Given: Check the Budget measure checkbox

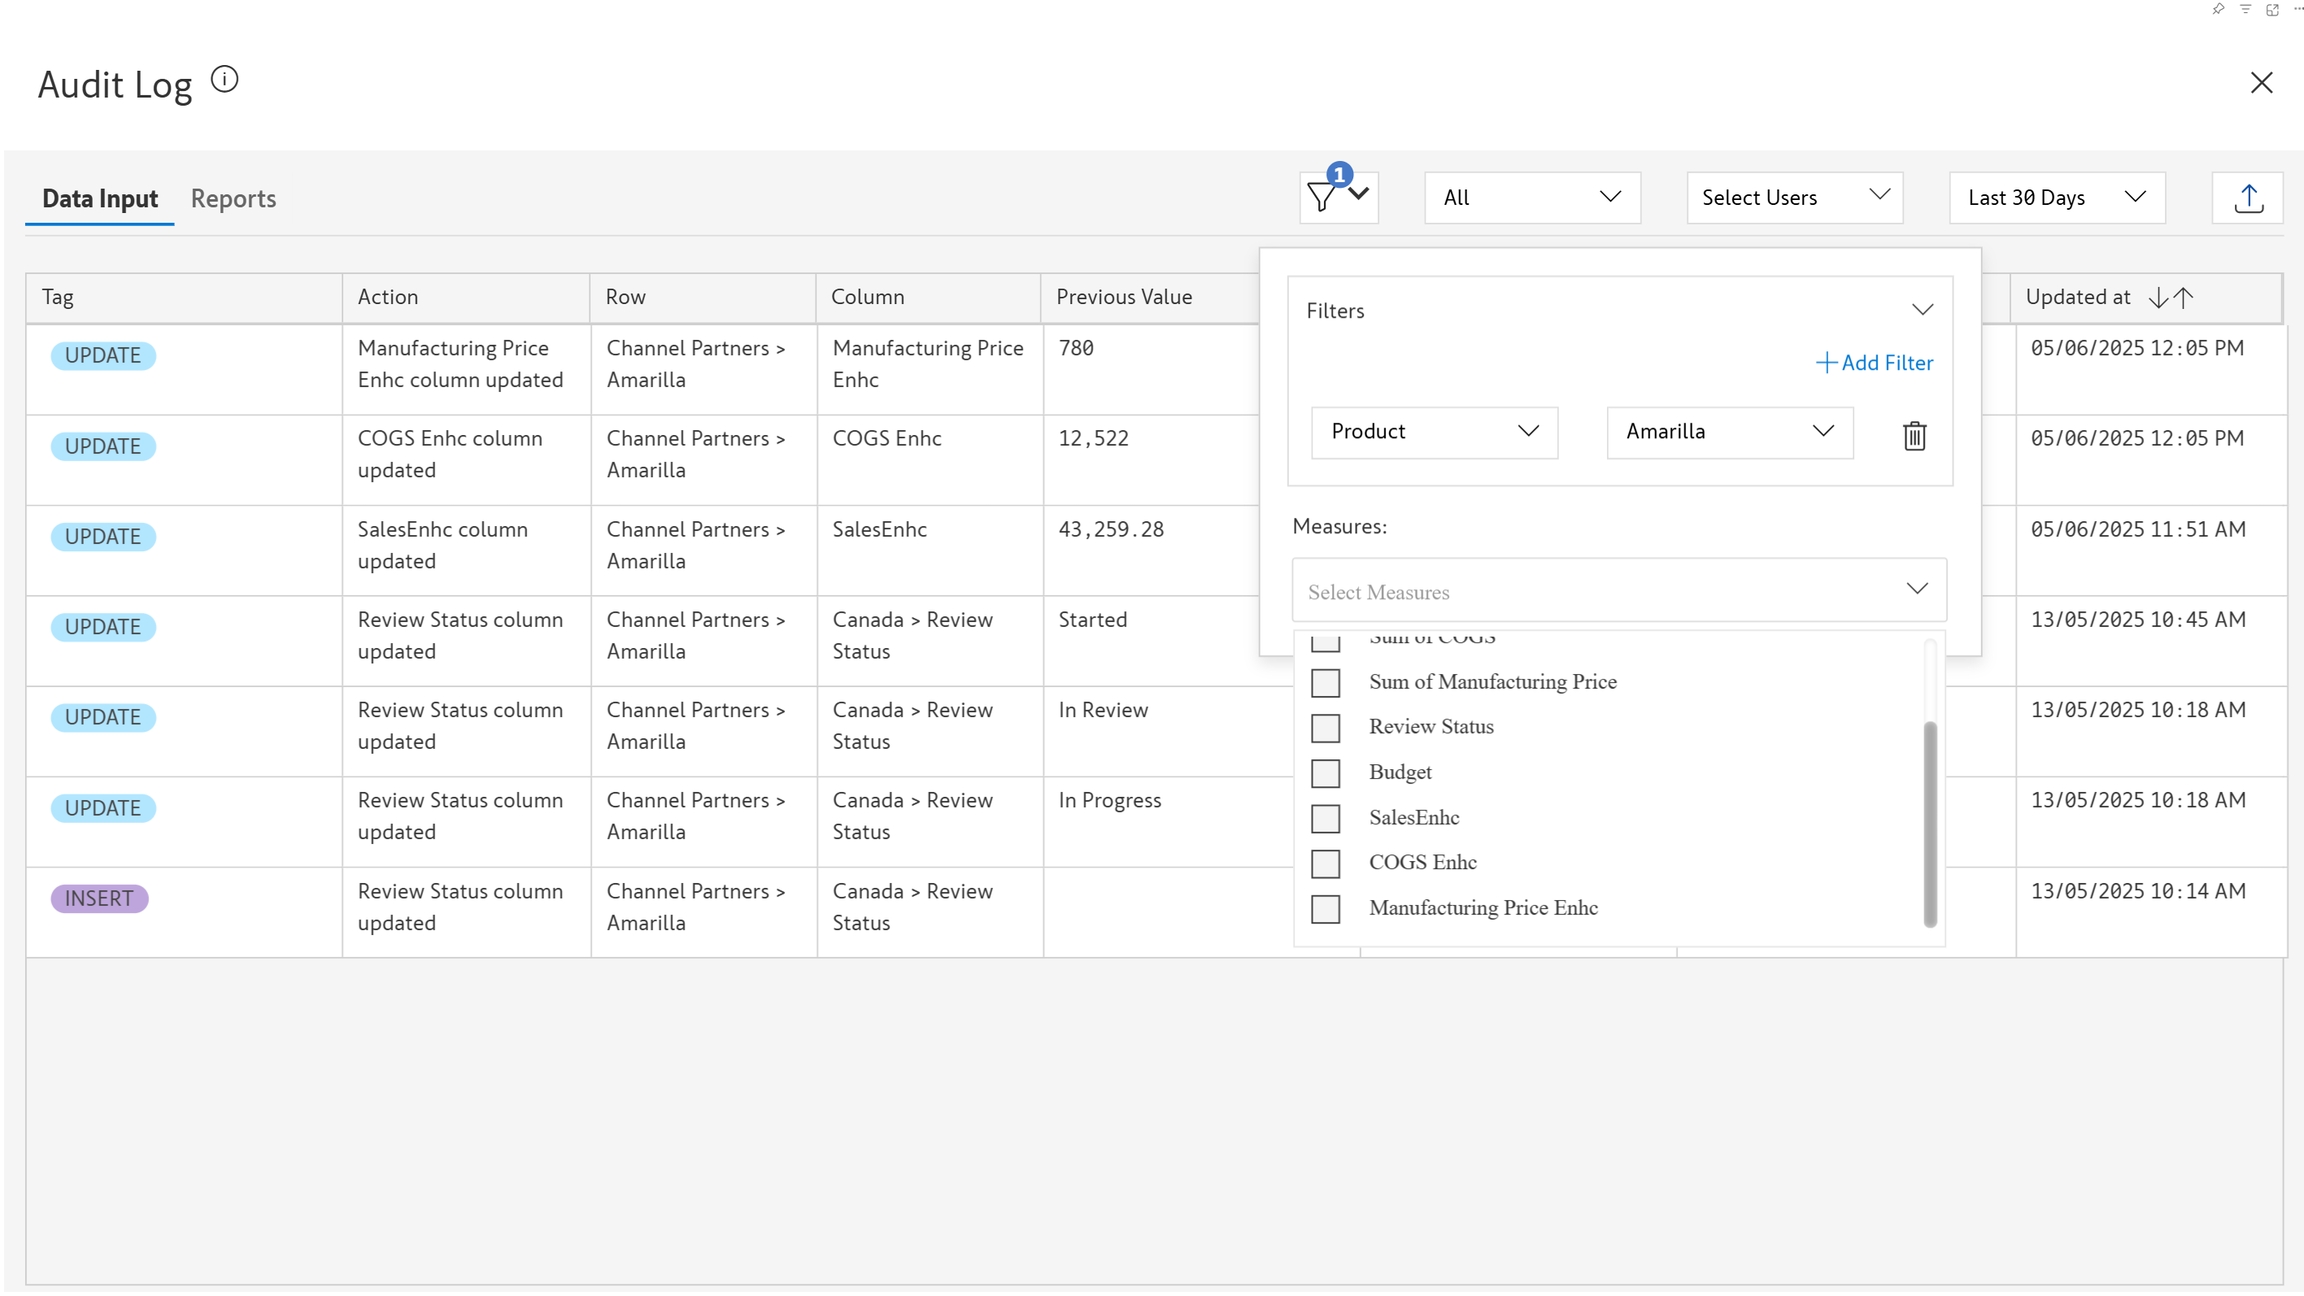Looking at the screenshot, I should pyautogui.click(x=1325, y=773).
